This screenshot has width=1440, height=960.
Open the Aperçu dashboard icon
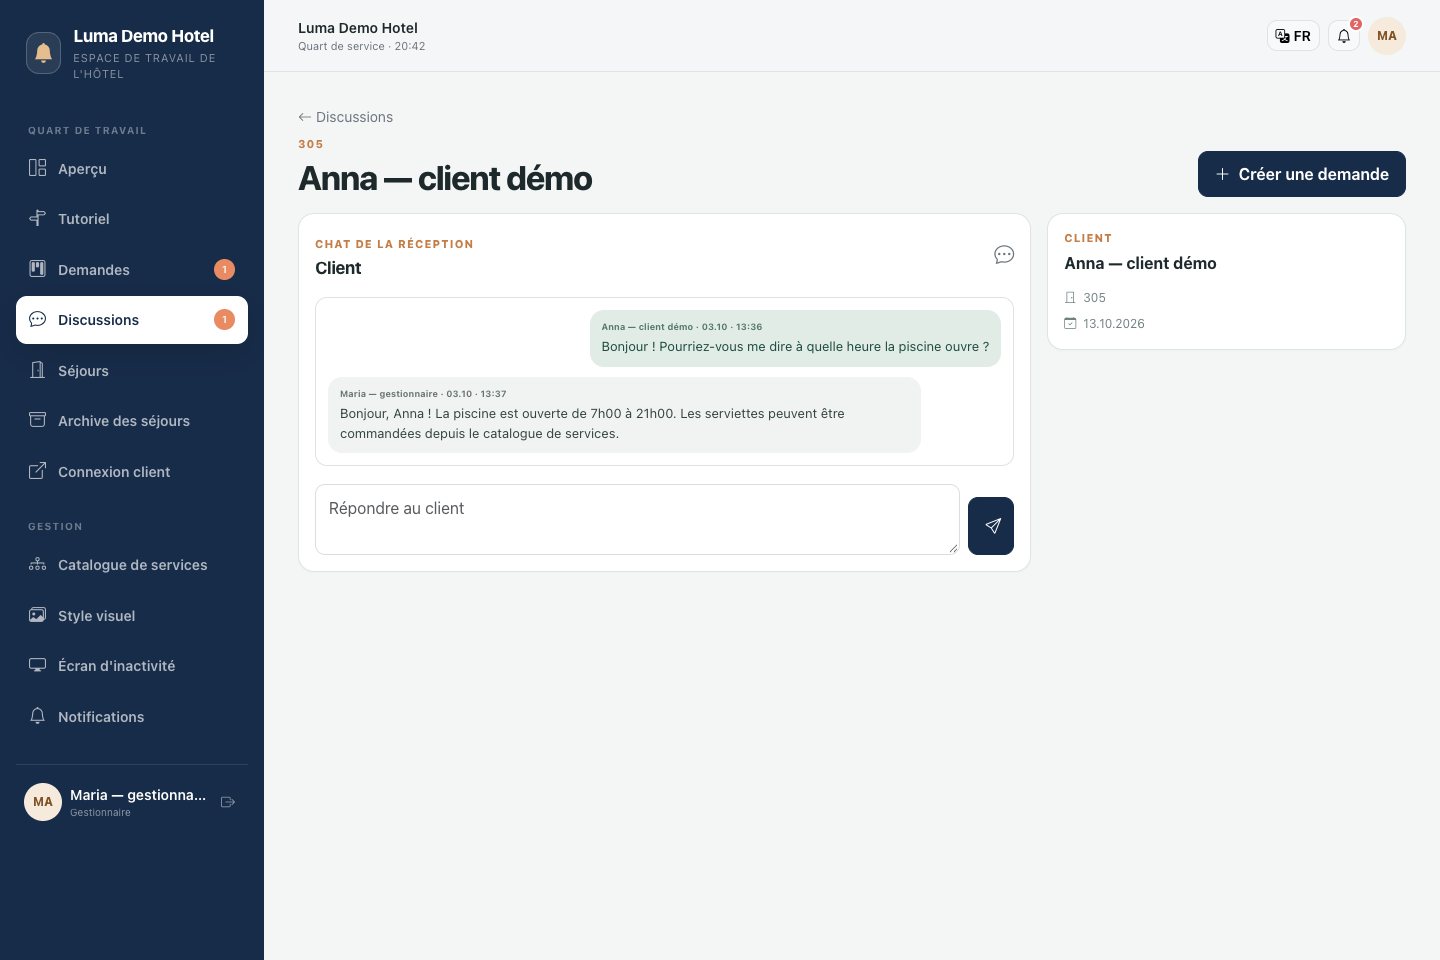click(x=37, y=168)
